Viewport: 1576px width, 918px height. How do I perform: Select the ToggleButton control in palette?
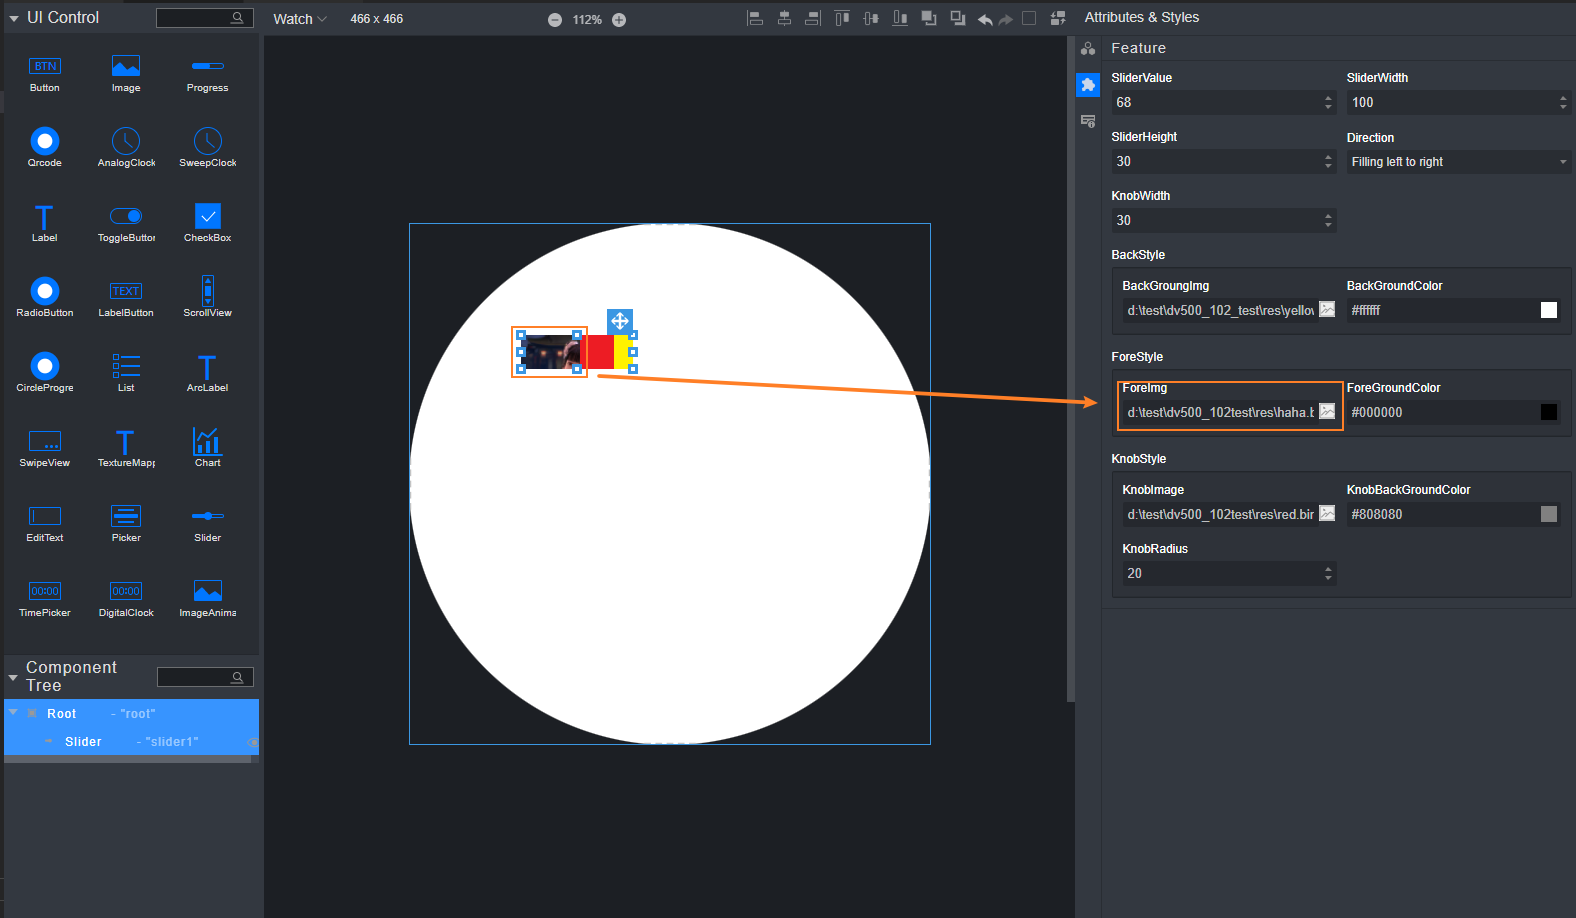pos(126,217)
